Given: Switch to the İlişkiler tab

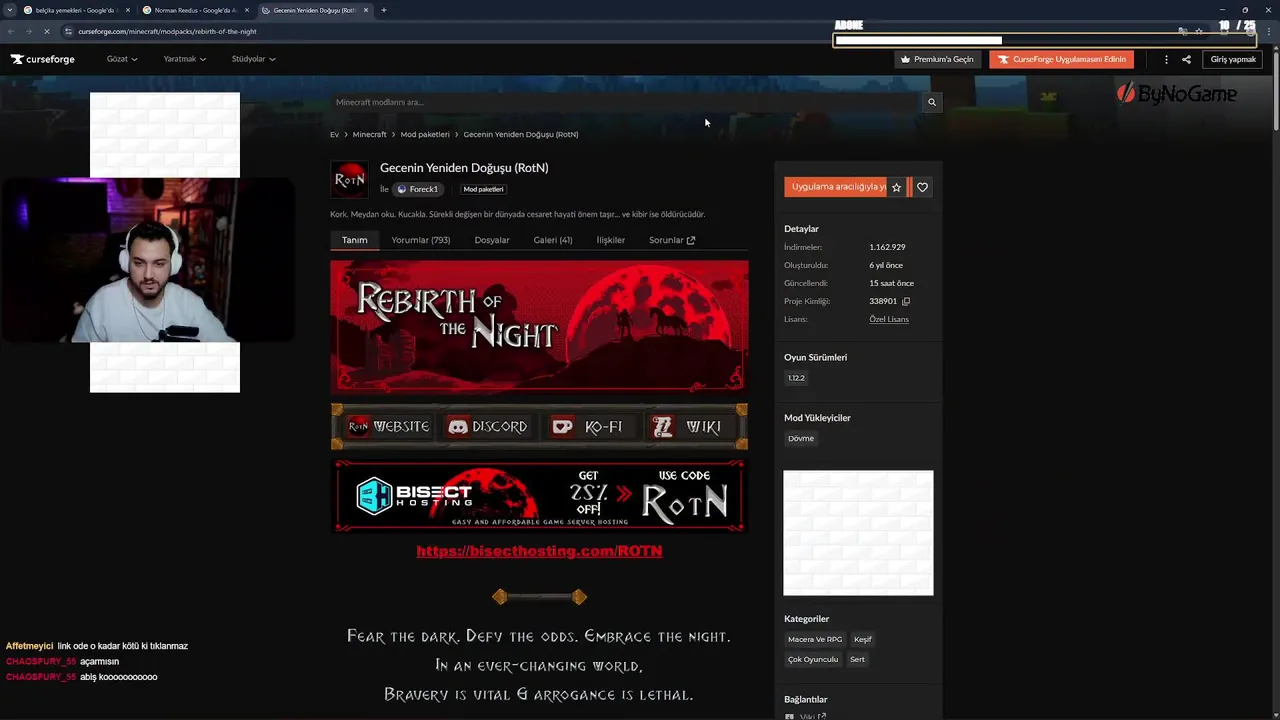Looking at the screenshot, I should tap(610, 240).
